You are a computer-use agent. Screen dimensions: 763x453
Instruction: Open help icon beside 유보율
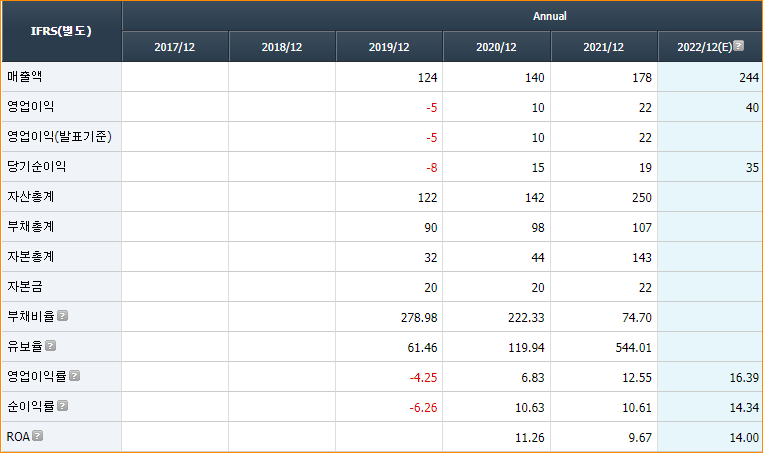point(51,345)
